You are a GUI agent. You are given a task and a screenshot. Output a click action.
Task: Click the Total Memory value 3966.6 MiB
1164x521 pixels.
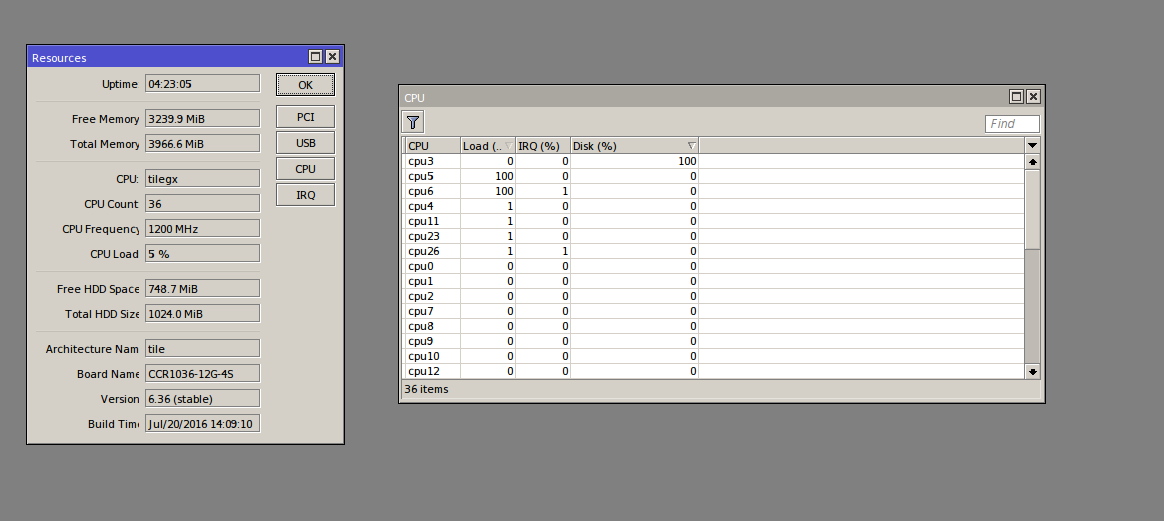click(202, 144)
